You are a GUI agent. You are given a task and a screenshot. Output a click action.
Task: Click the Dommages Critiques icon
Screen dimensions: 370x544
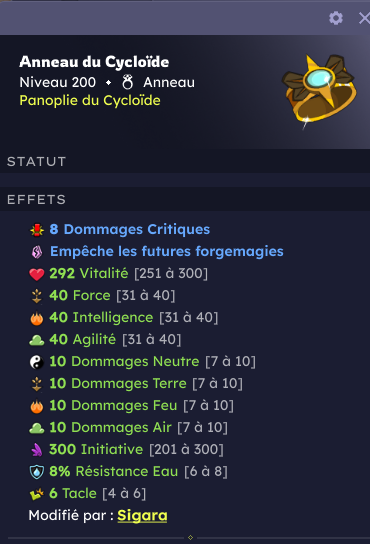[37, 230]
